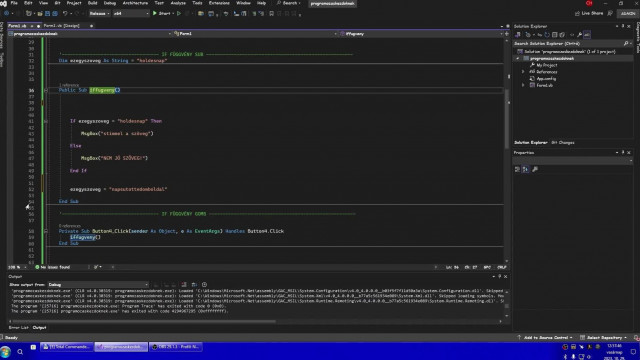Viewport: 640px width, 360px height.
Task: Click the No issues found indicator
Action: (x=53, y=267)
